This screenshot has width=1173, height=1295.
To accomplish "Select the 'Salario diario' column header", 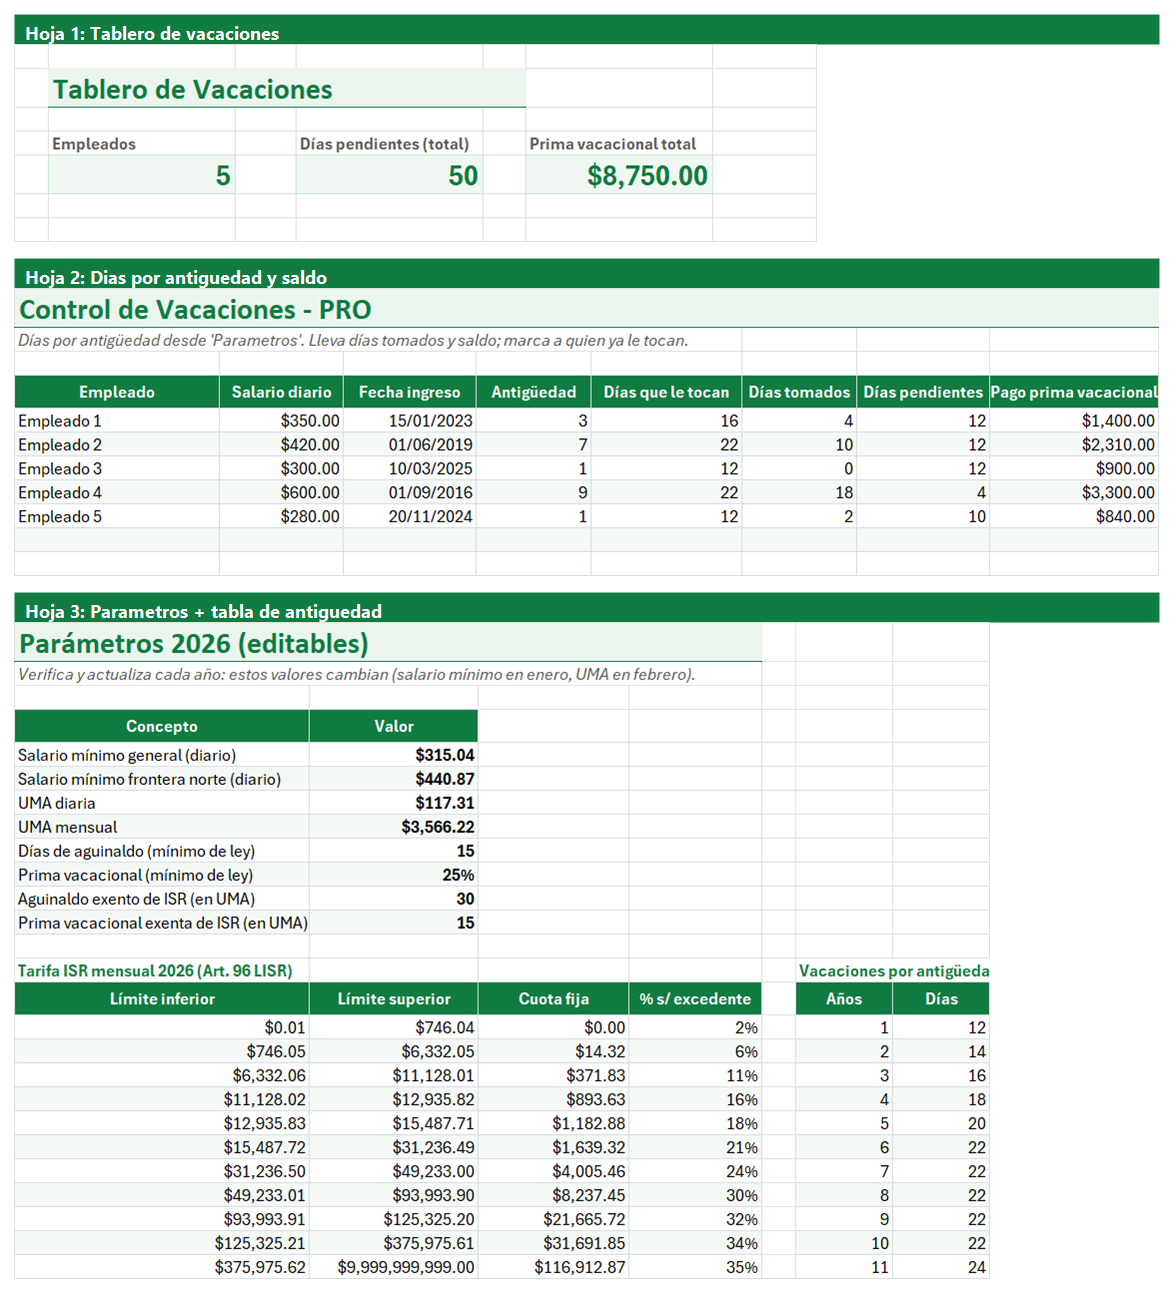I will tap(281, 392).
